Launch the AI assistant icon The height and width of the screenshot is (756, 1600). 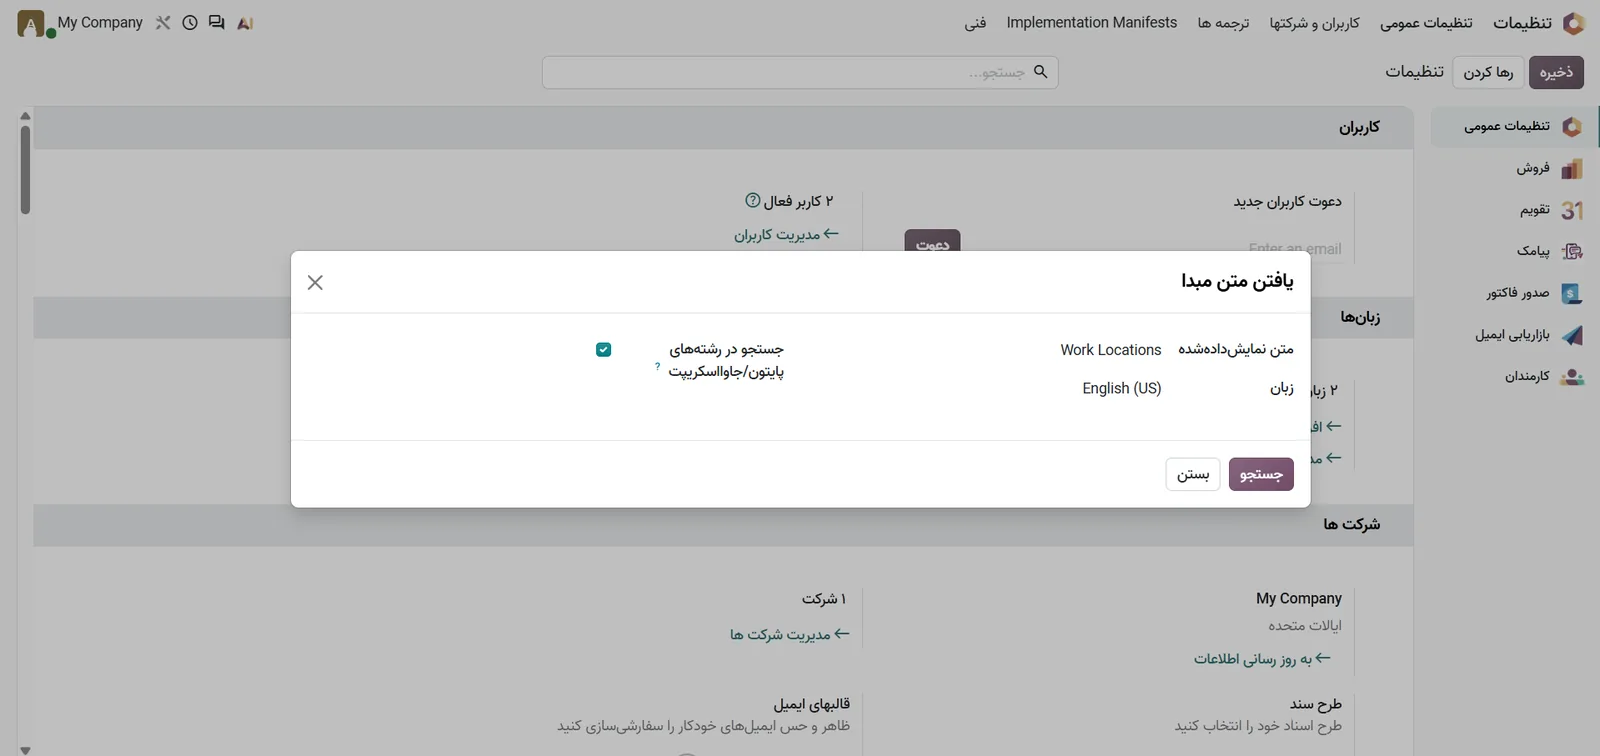click(x=245, y=22)
